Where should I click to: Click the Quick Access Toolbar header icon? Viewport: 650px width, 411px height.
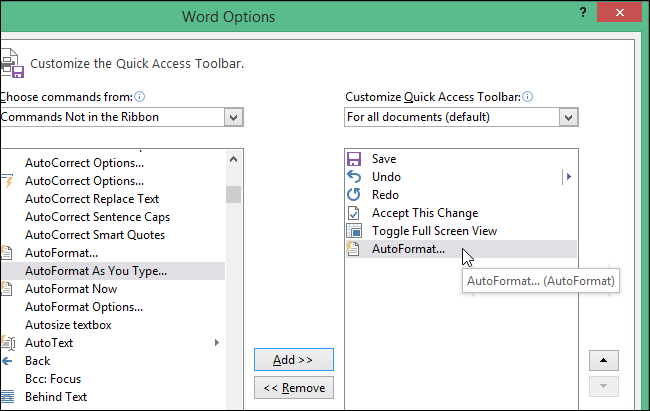[12, 63]
